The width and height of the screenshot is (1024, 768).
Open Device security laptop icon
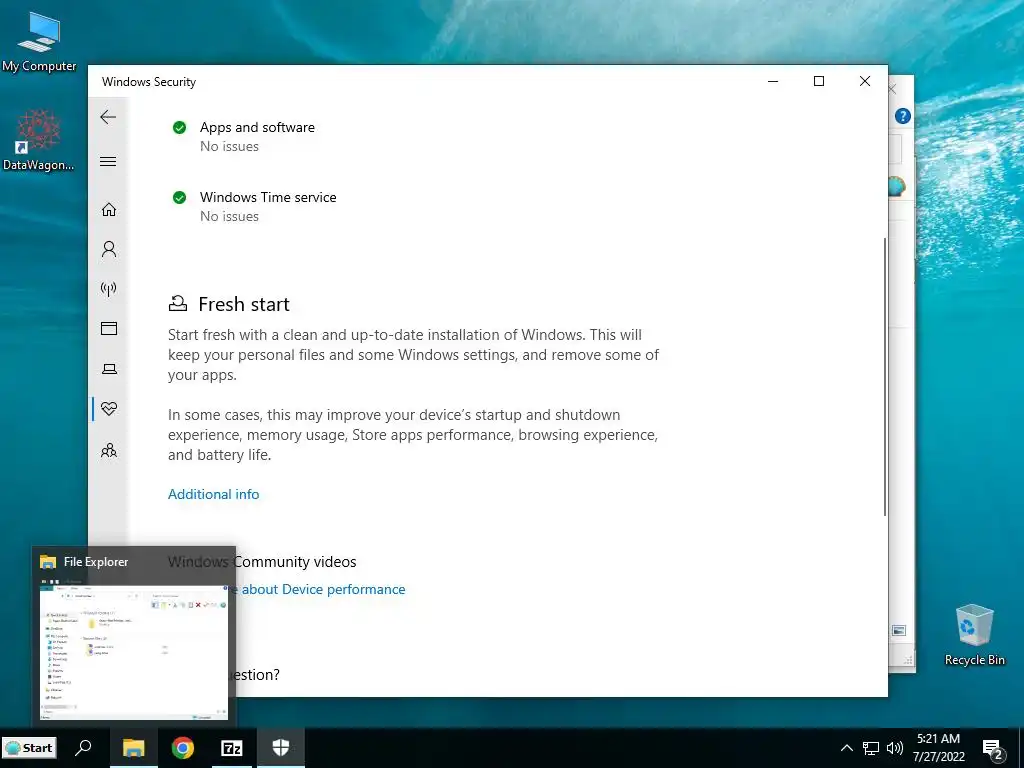[109, 369]
